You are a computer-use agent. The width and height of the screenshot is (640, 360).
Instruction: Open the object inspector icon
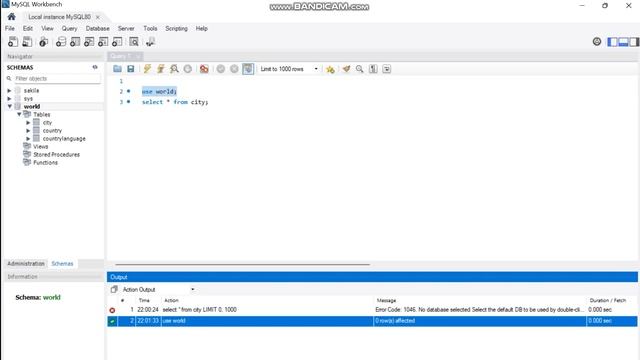43,42
